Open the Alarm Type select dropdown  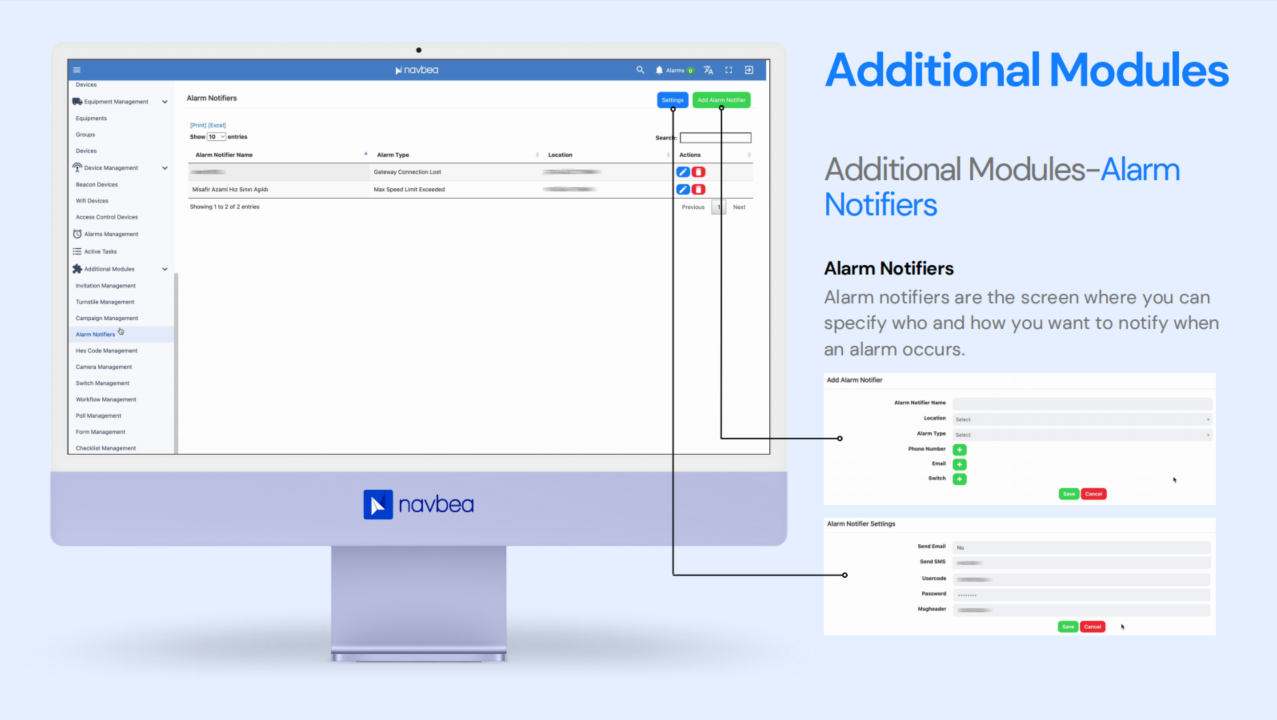(x=1081, y=435)
